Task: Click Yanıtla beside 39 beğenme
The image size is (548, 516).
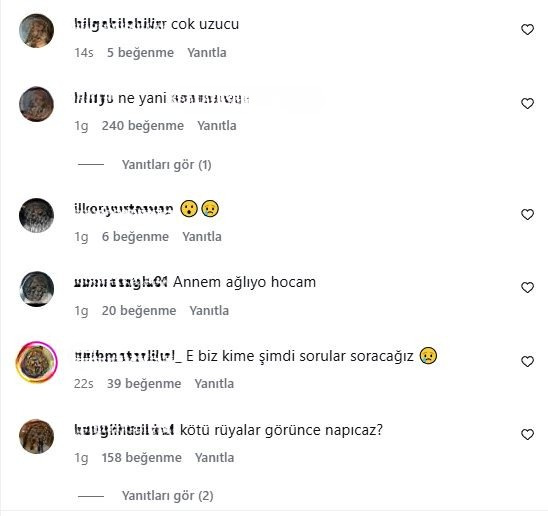Action: (x=214, y=384)
